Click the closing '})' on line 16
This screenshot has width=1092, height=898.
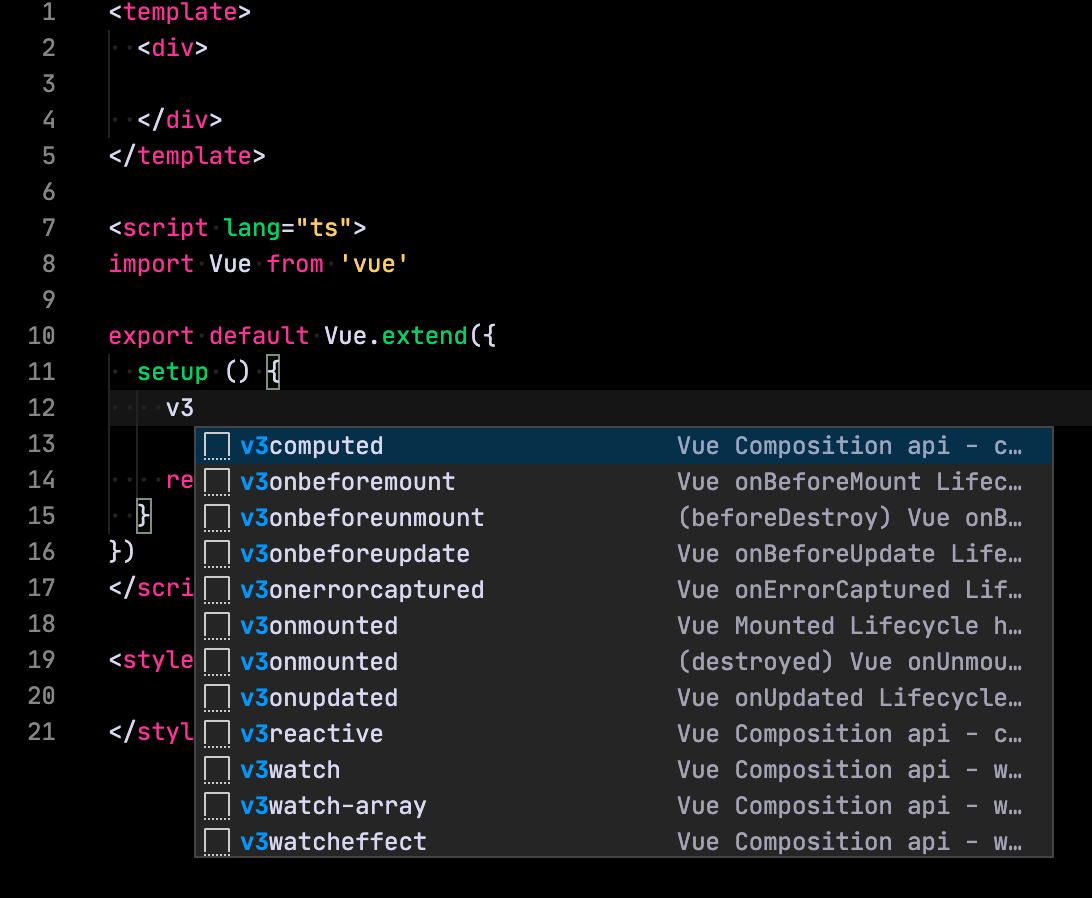123,552
